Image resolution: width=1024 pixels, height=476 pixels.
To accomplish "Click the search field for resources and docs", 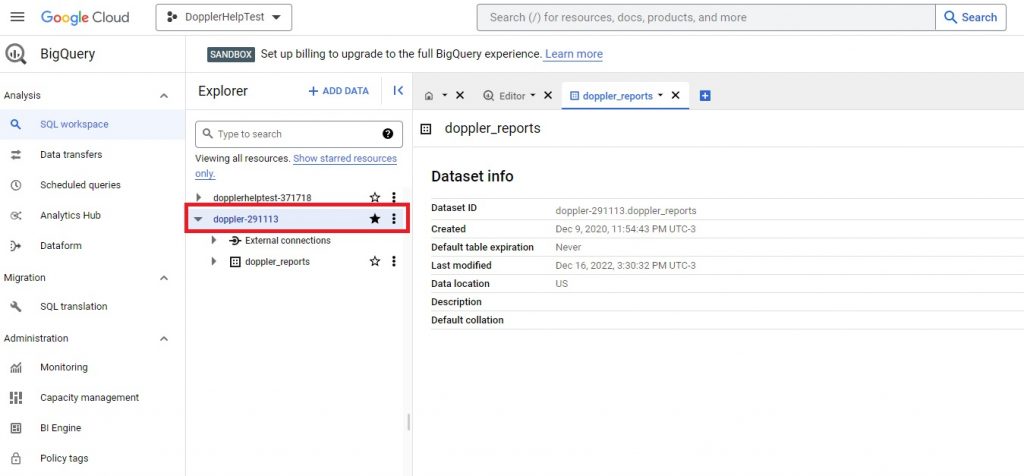I will (x=706, y=18).
